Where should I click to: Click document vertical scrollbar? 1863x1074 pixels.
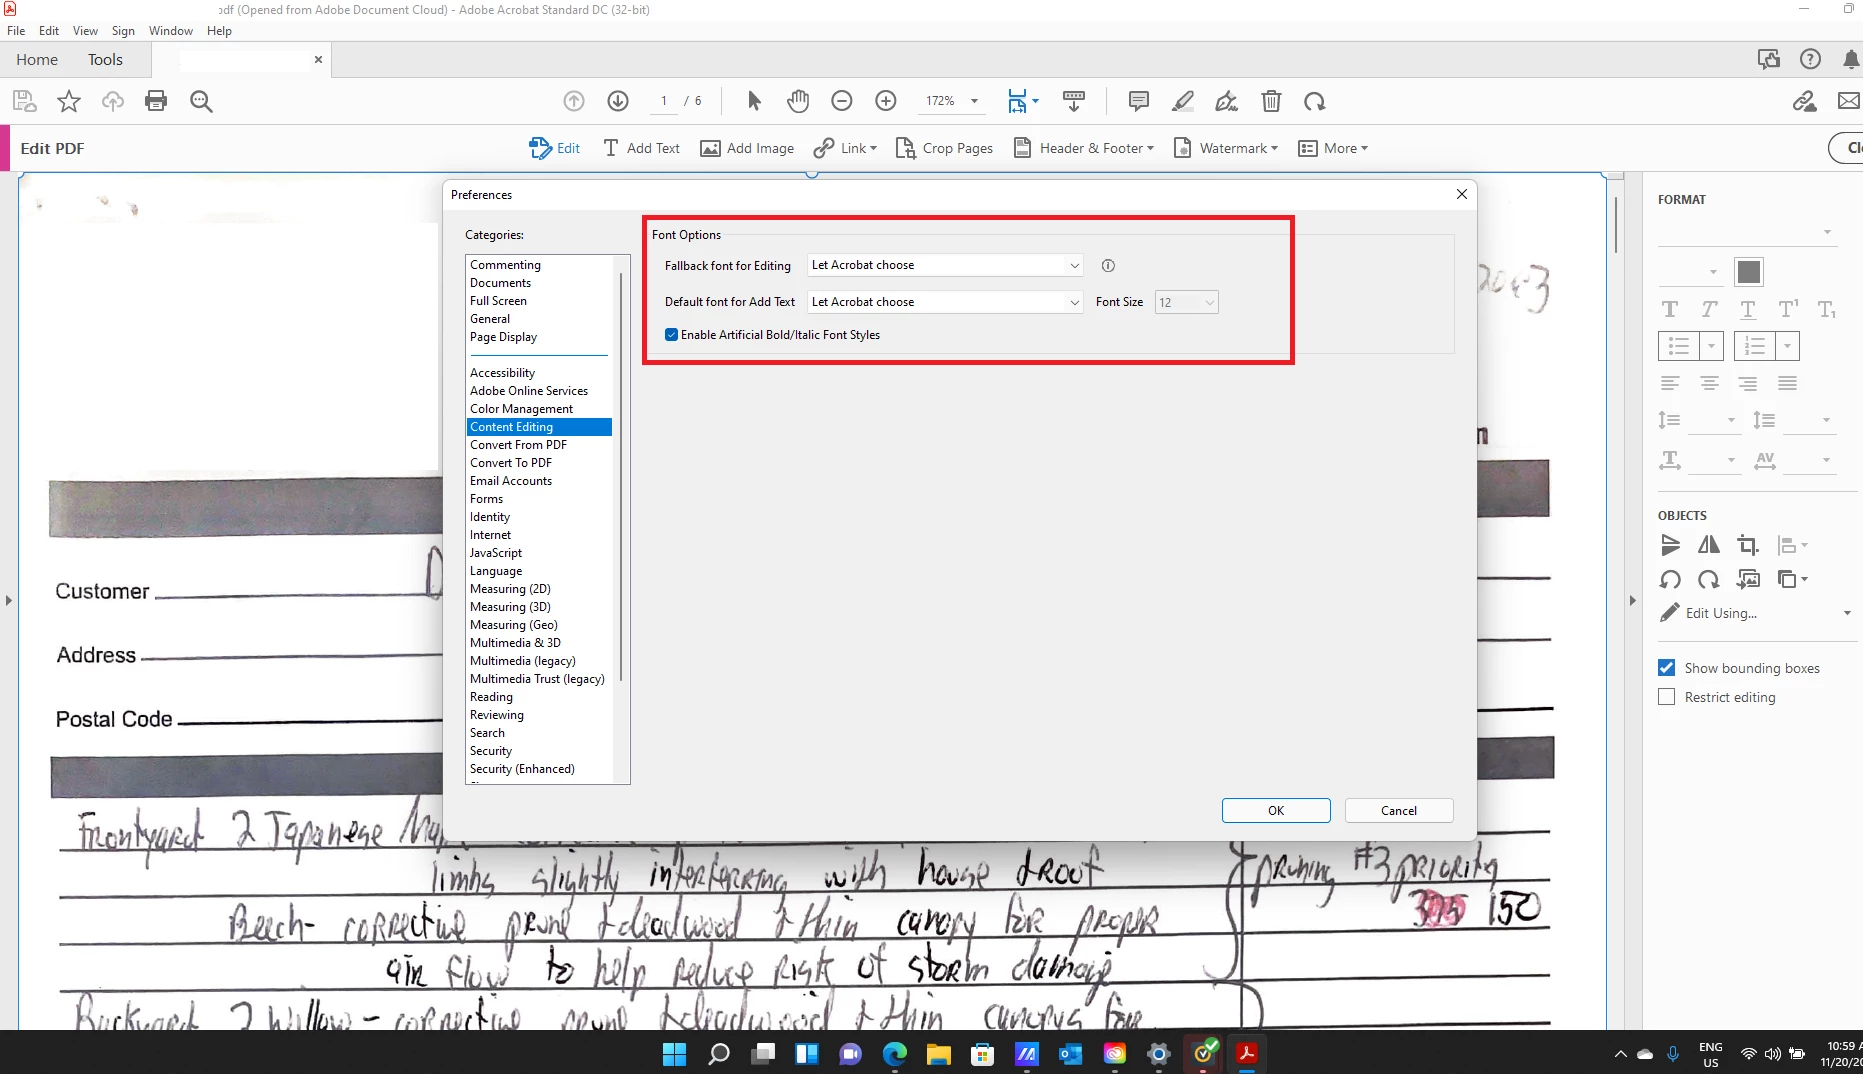point(1615,225)
